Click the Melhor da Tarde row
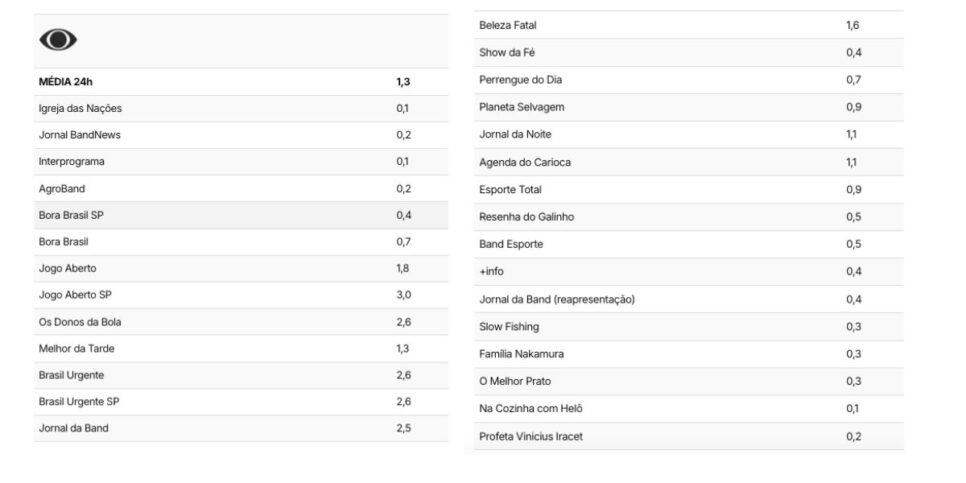This screenshot has height=483, width=966. pyautogui.click(x=241, y=348)
